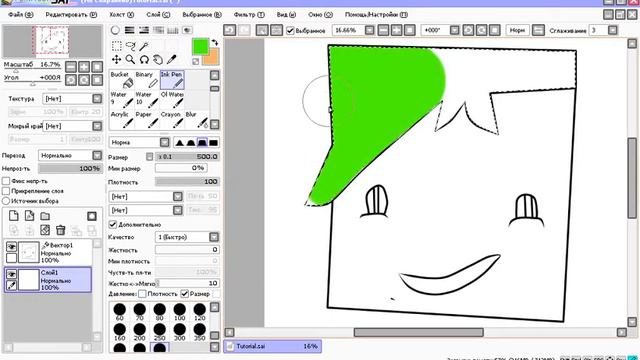Screen dimensions: 640x360
Task: Choose the Ink Pen tool
Action: [172, 80]
